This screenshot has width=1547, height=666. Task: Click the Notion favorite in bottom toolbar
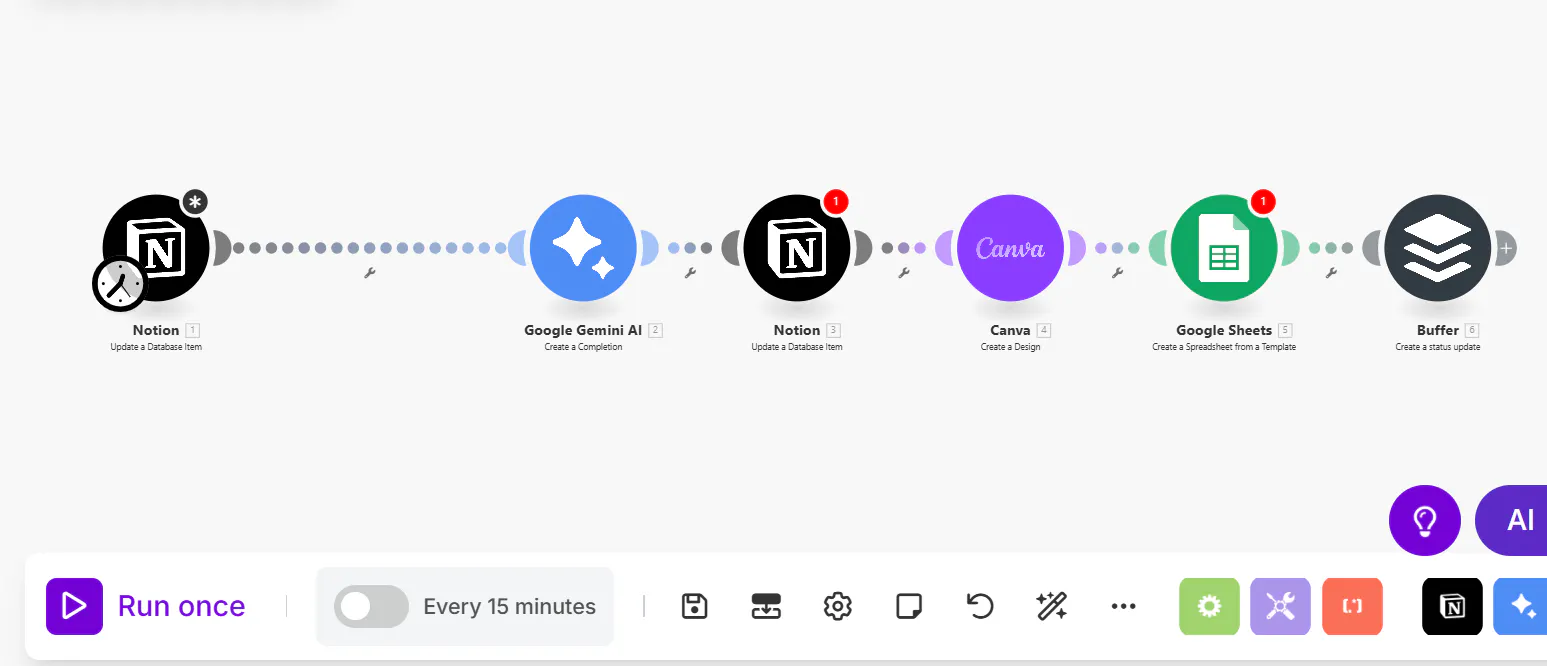click(1453, 606)
